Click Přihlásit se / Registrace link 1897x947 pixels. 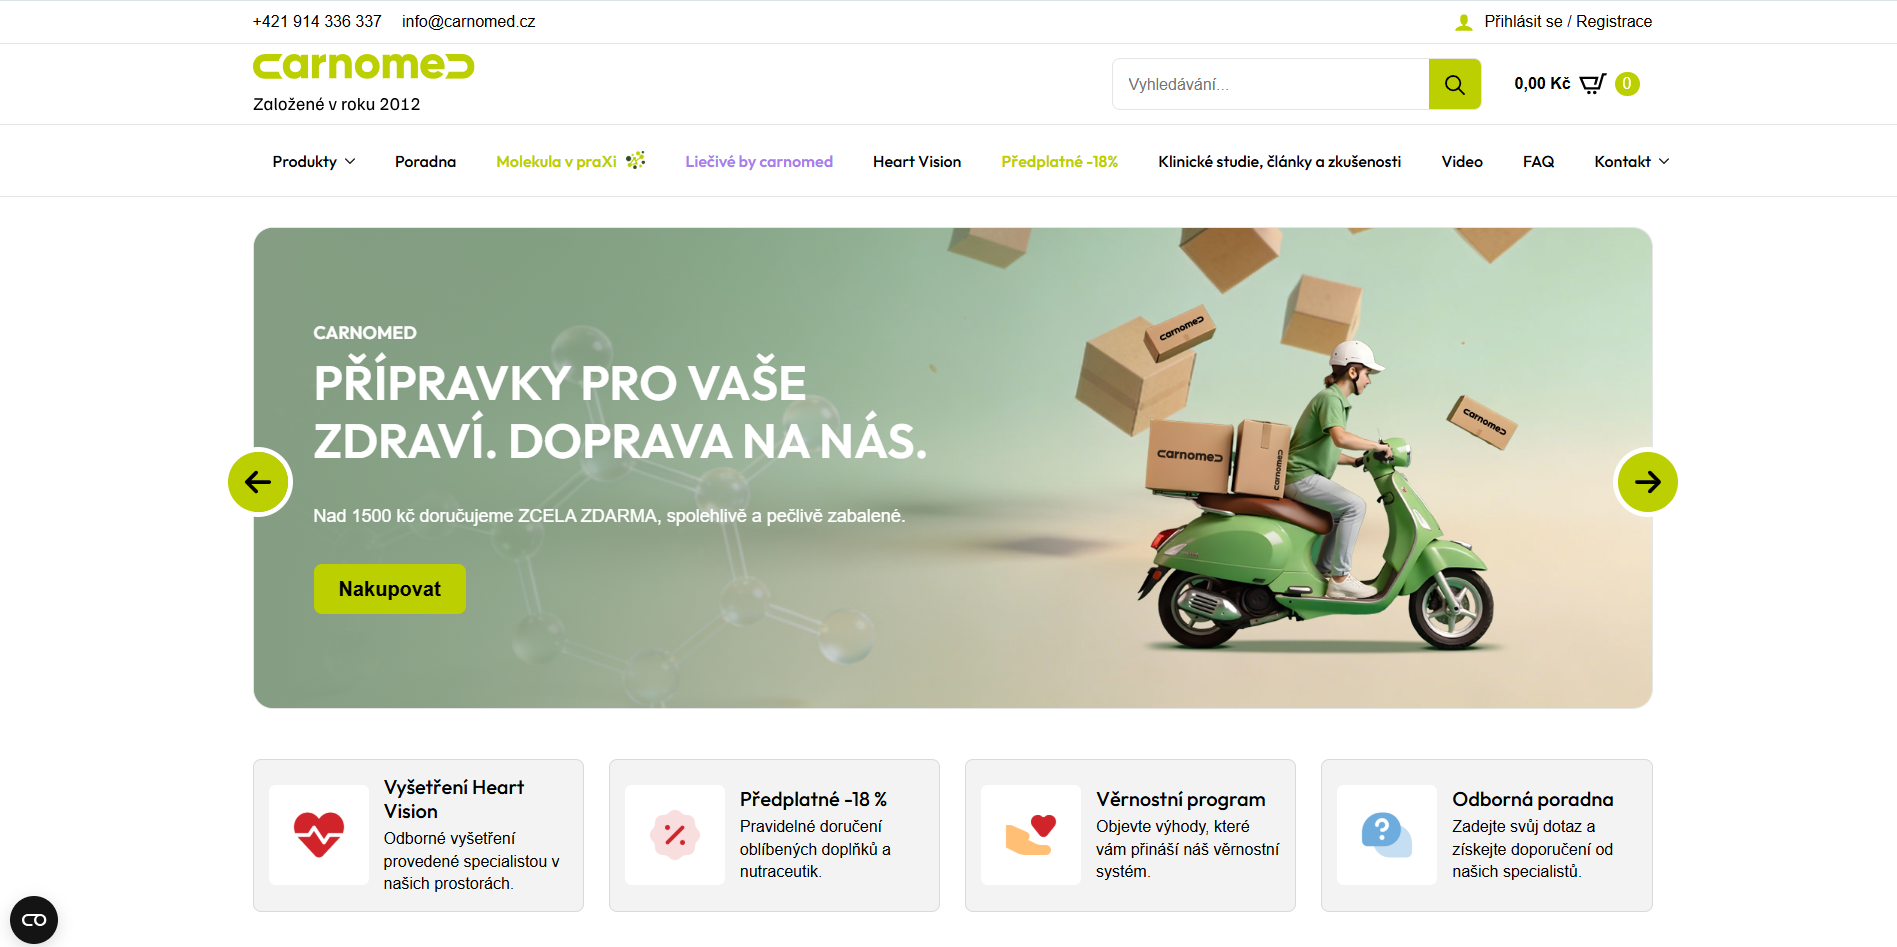tap(1568, 22)
